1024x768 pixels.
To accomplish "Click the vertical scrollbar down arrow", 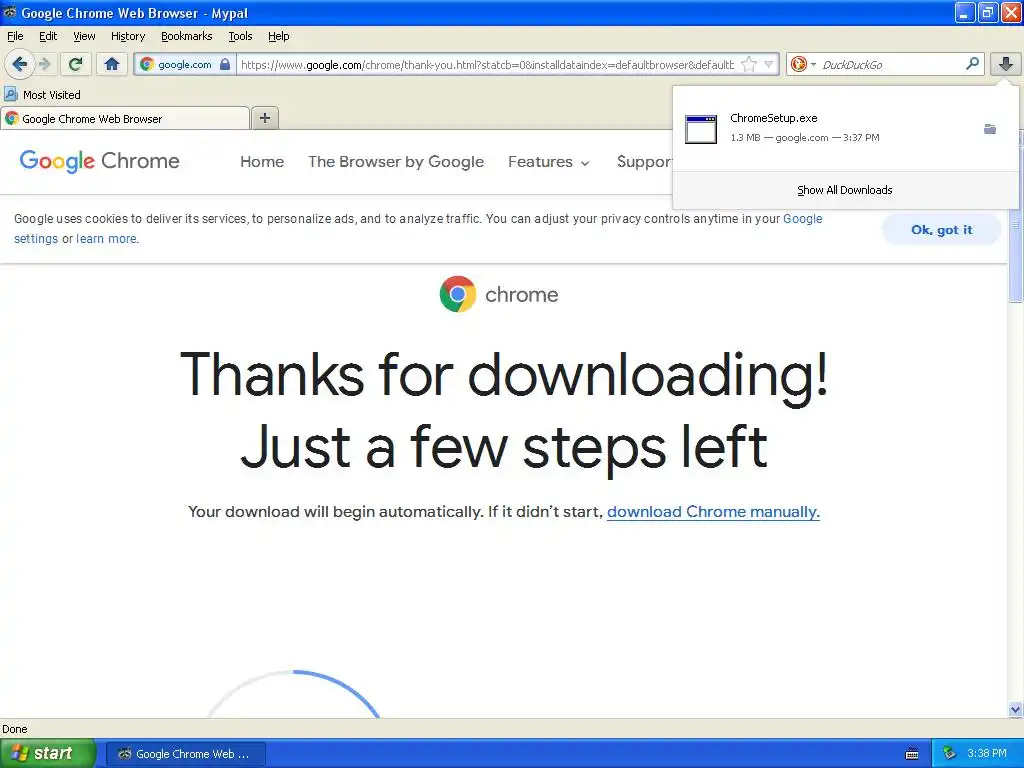I will [1015, 710].
